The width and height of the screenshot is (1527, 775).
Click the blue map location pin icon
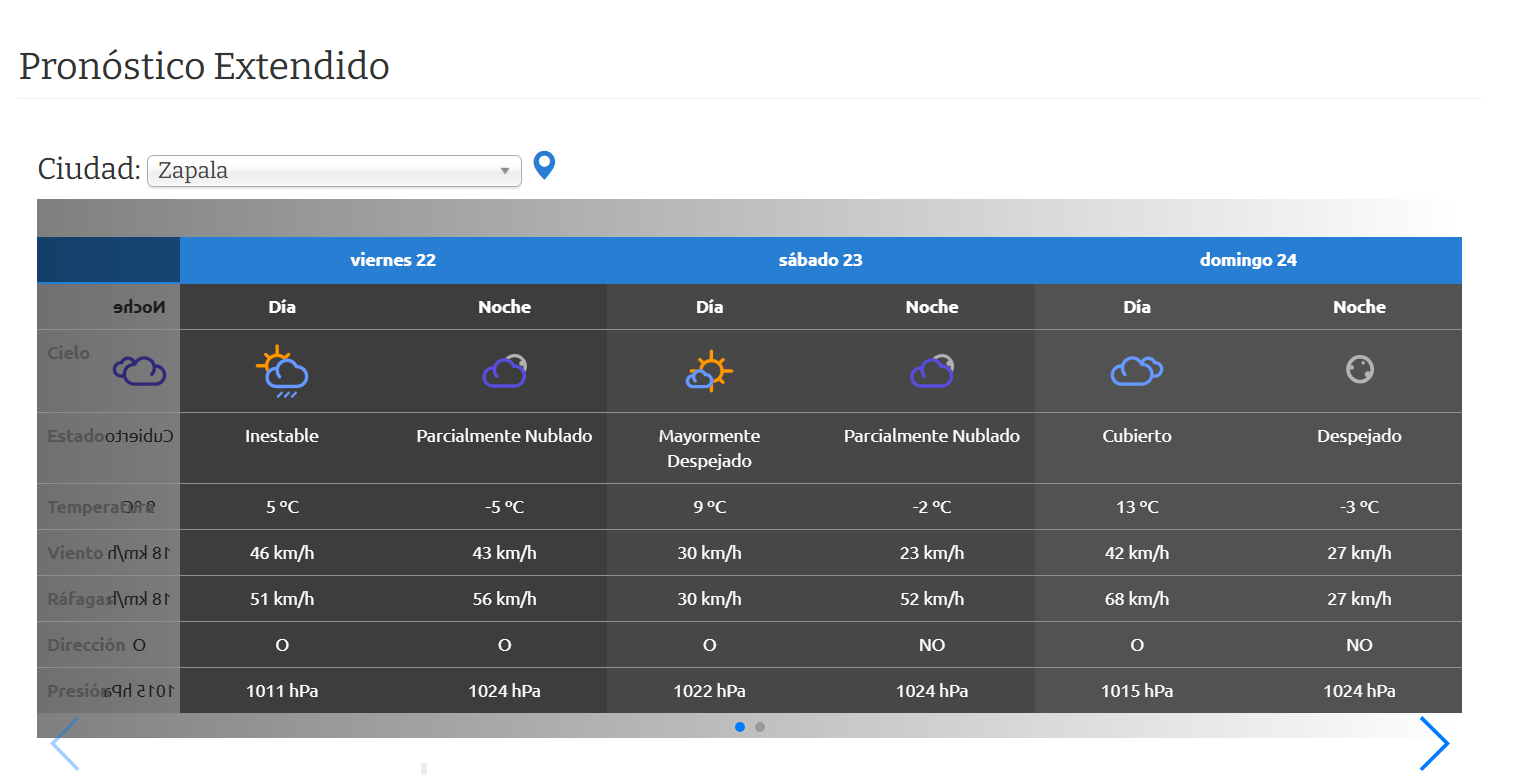[544, 165]
